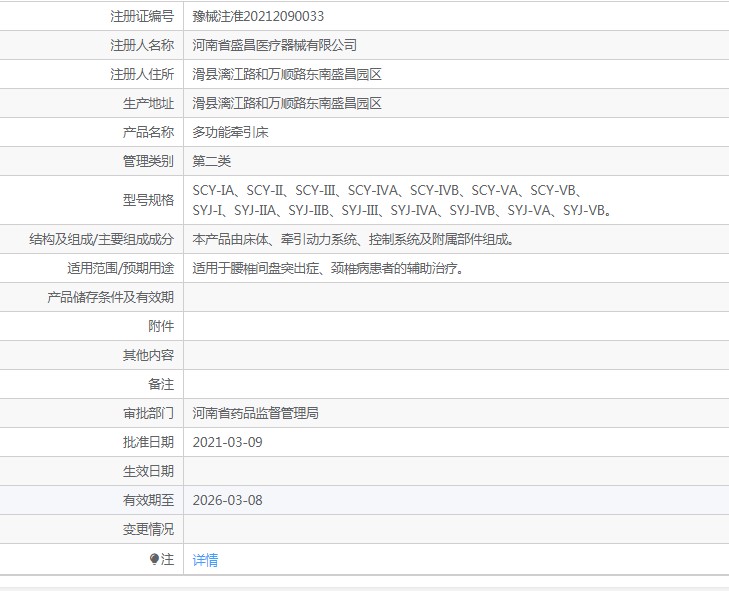Select intended use text 适用于腰椎间盘突出症
This screenshot has height=591, width=729.
point(328,268)
